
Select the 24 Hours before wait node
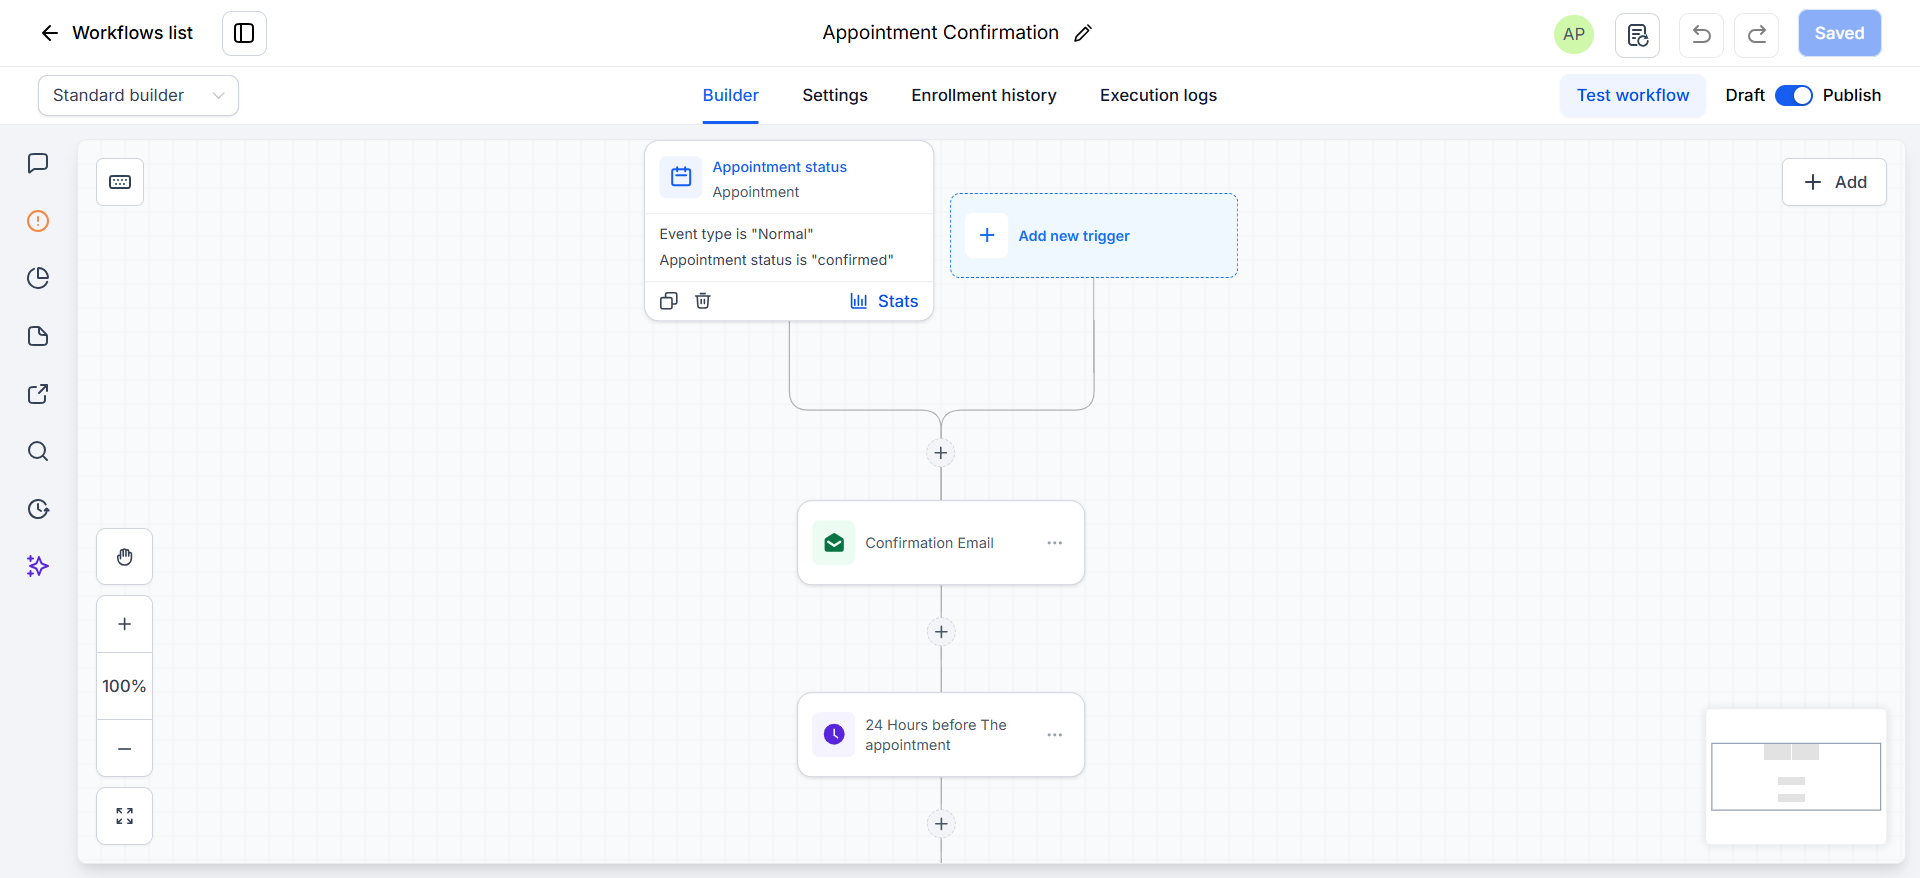coord(941,735)
